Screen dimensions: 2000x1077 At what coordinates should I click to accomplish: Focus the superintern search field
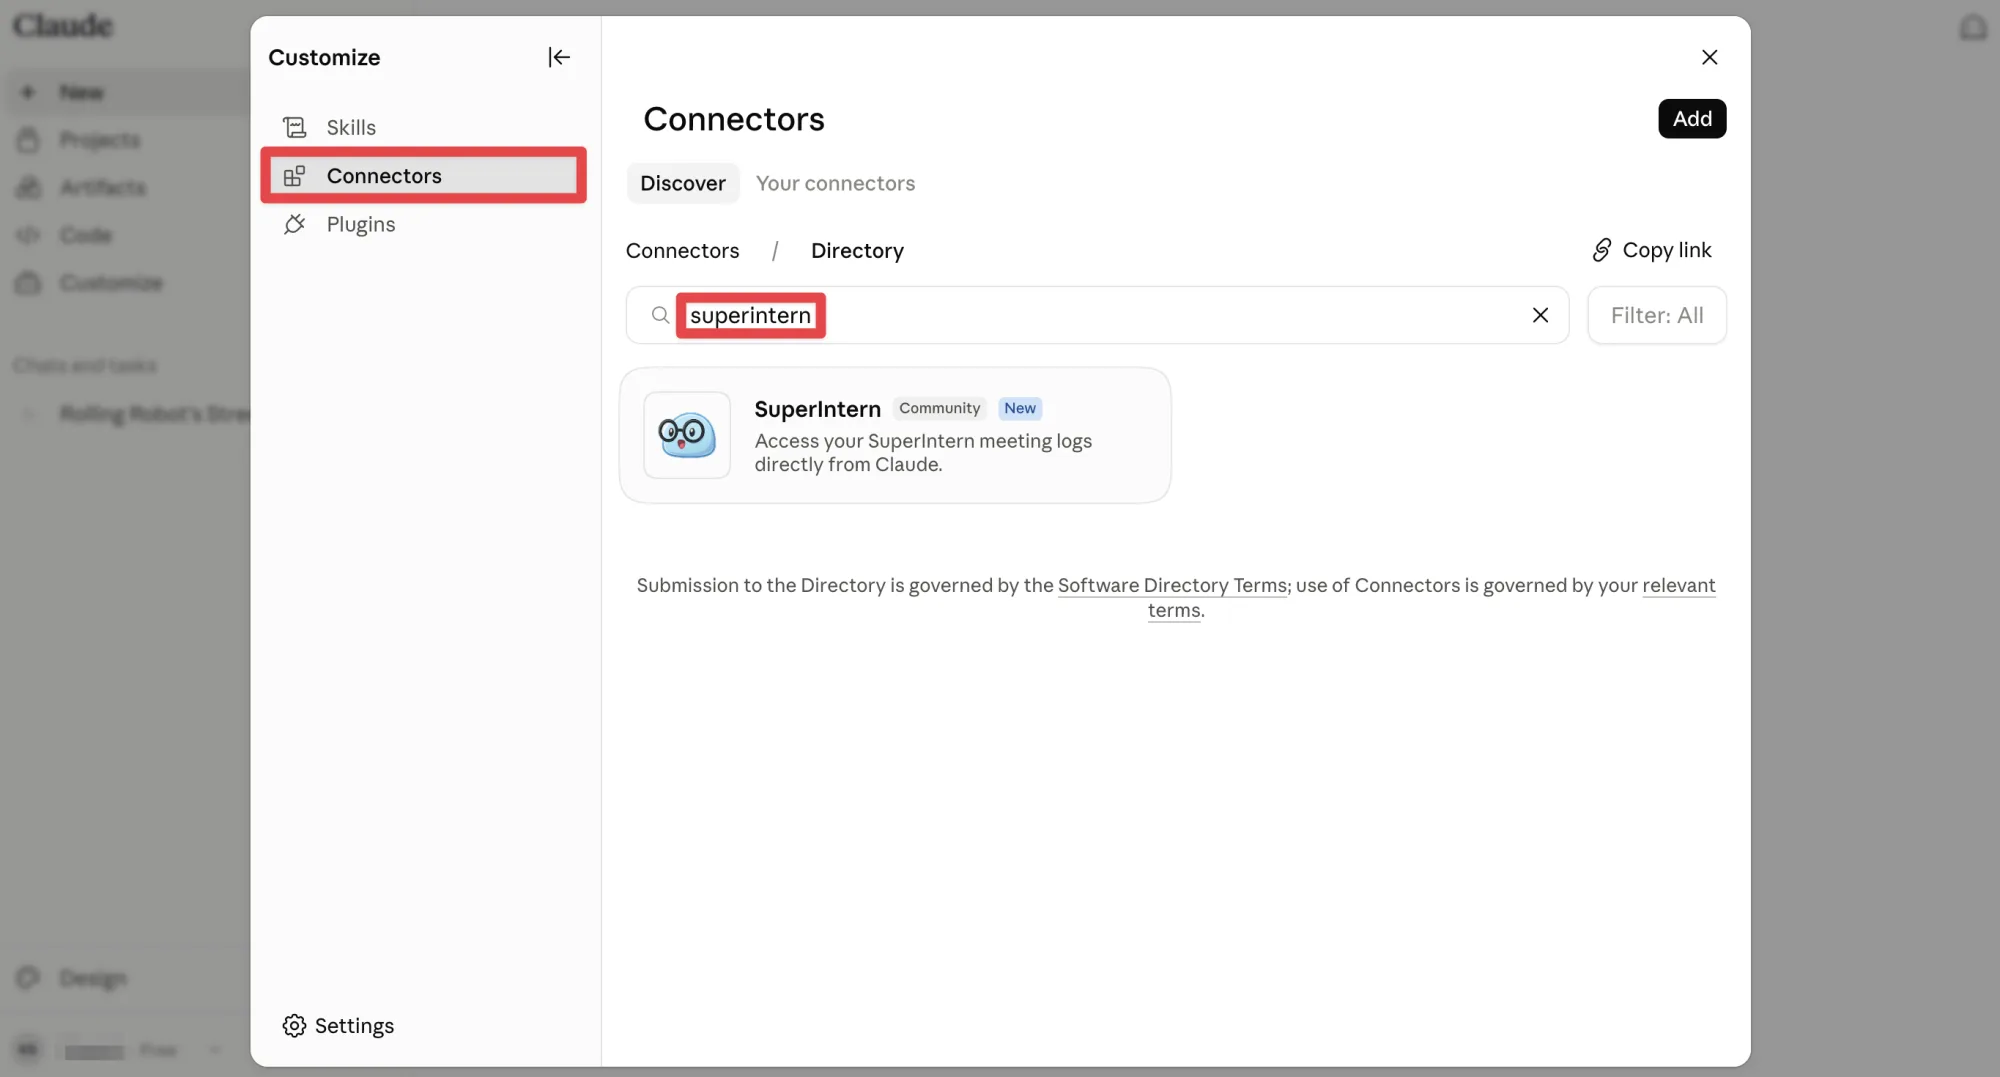point(1097,315)
